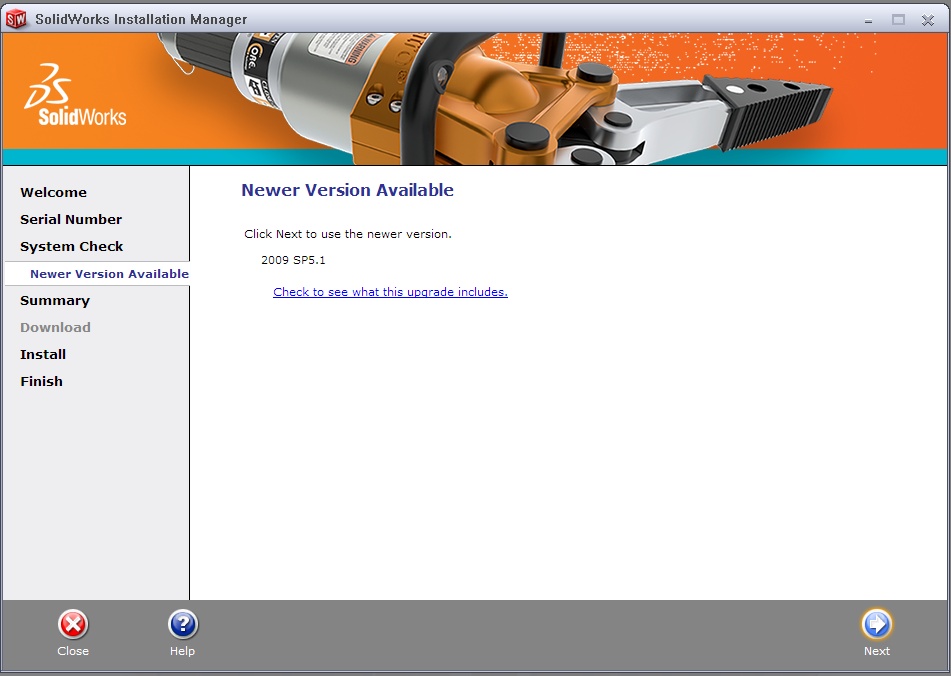Click the red Close icon

73,624
